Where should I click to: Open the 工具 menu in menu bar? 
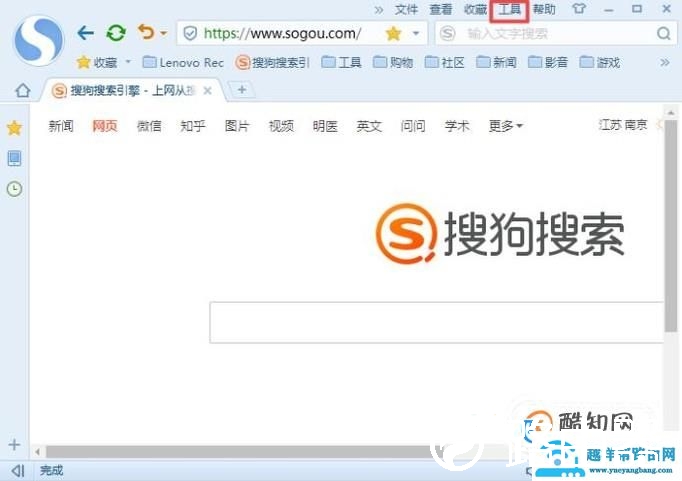coord(509,9)
